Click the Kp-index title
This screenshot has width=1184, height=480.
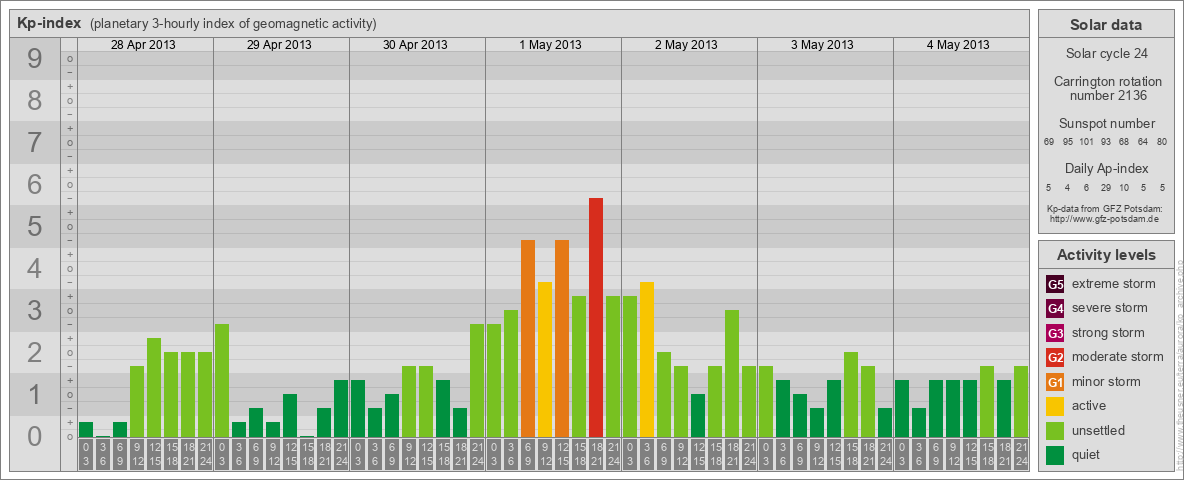coord(49,23)
